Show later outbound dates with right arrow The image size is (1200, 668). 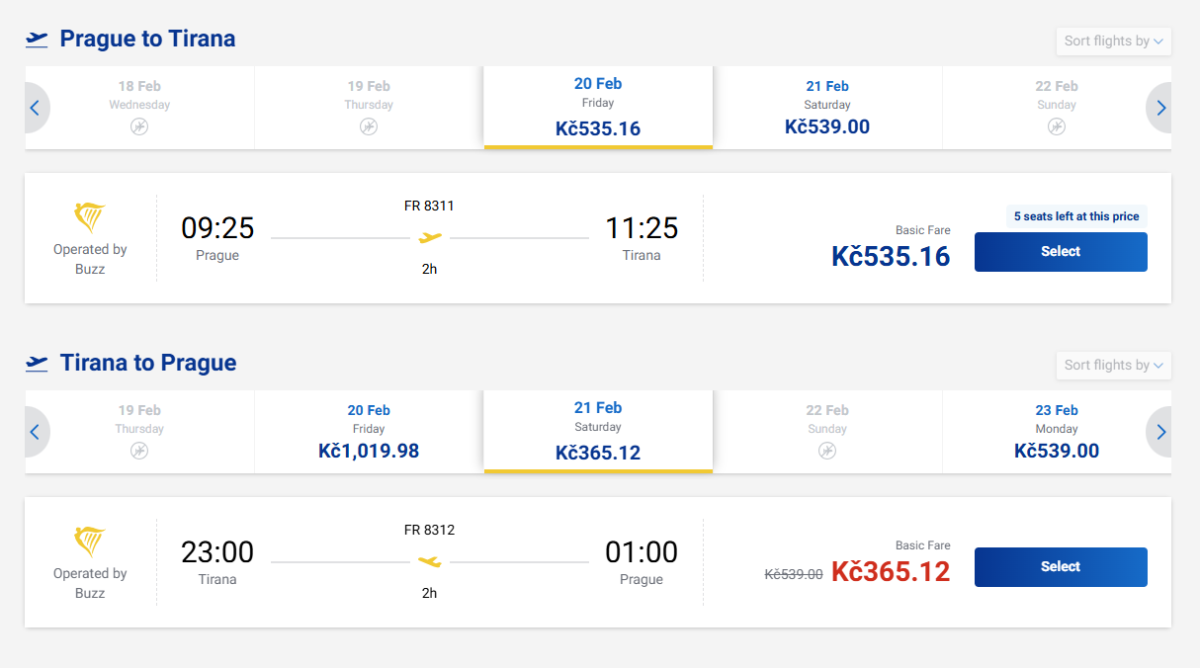[x=1161, y=108]
